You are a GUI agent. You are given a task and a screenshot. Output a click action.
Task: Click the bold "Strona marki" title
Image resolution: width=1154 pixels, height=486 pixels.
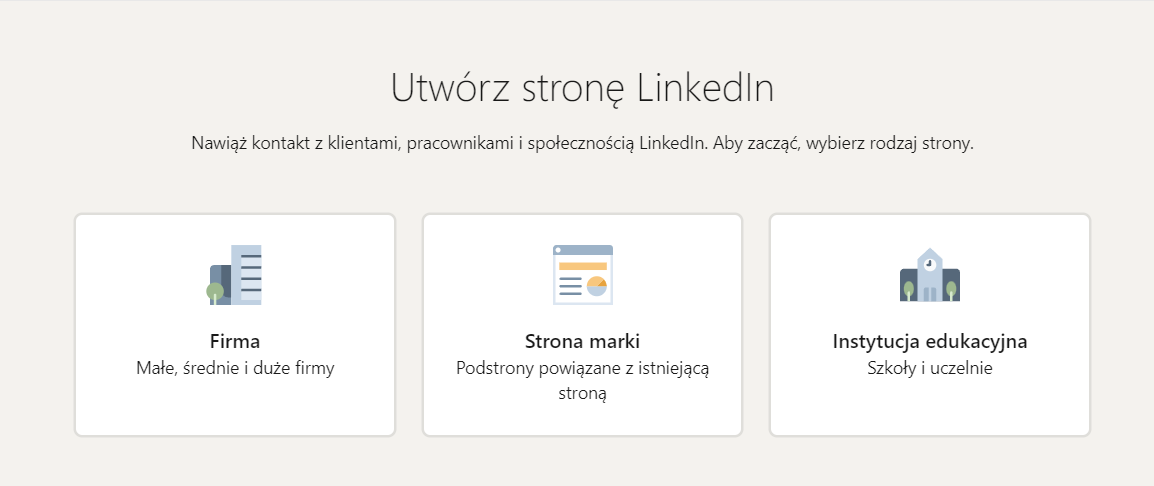click(x=582, y=342)
